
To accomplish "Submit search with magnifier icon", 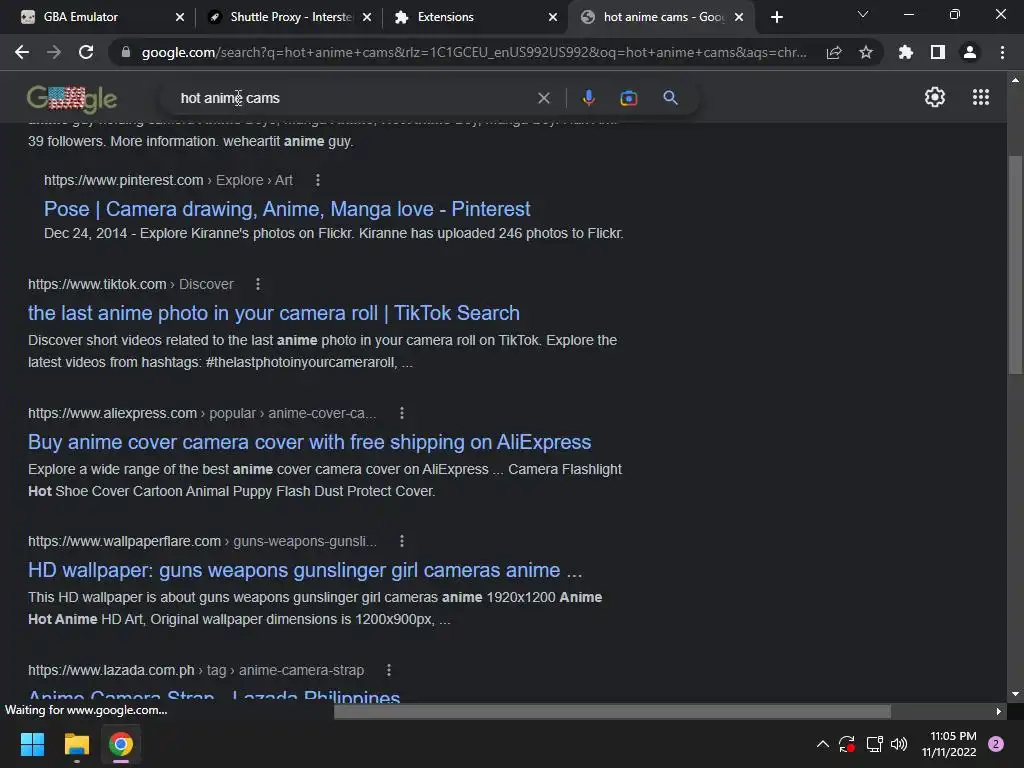I will tap(670, 98).
